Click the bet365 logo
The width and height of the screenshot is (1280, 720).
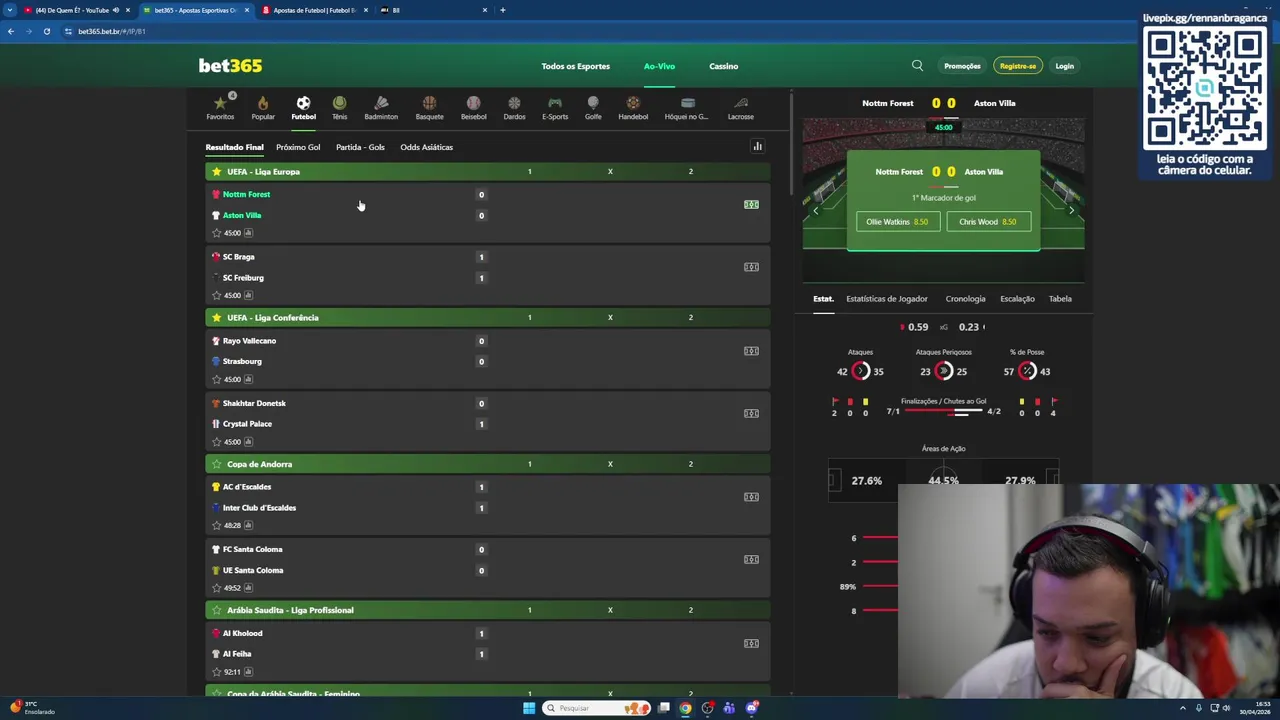click(x=230, y=66)
